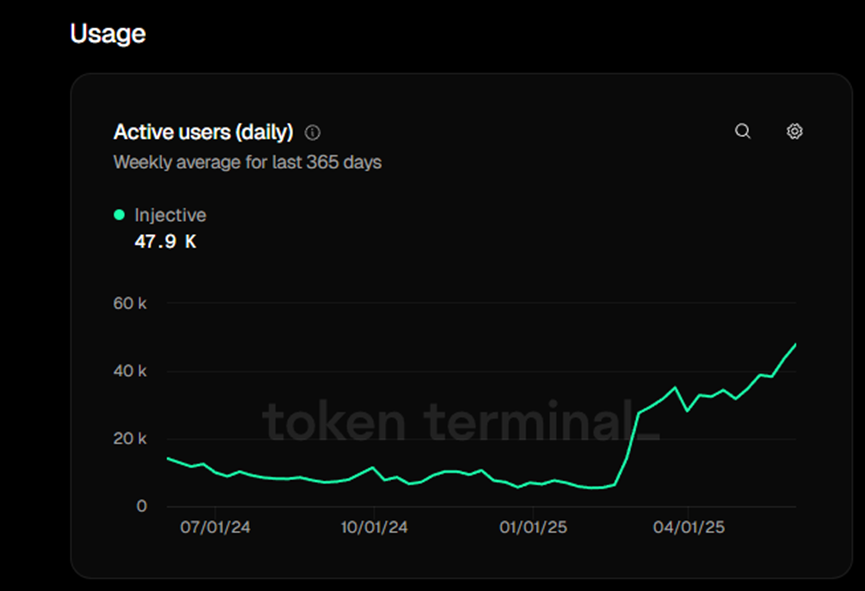Click the 60 k y-axis label
The width and height of the screenshot is (865, 591).
pyautogui.click(x=129, y=303)
